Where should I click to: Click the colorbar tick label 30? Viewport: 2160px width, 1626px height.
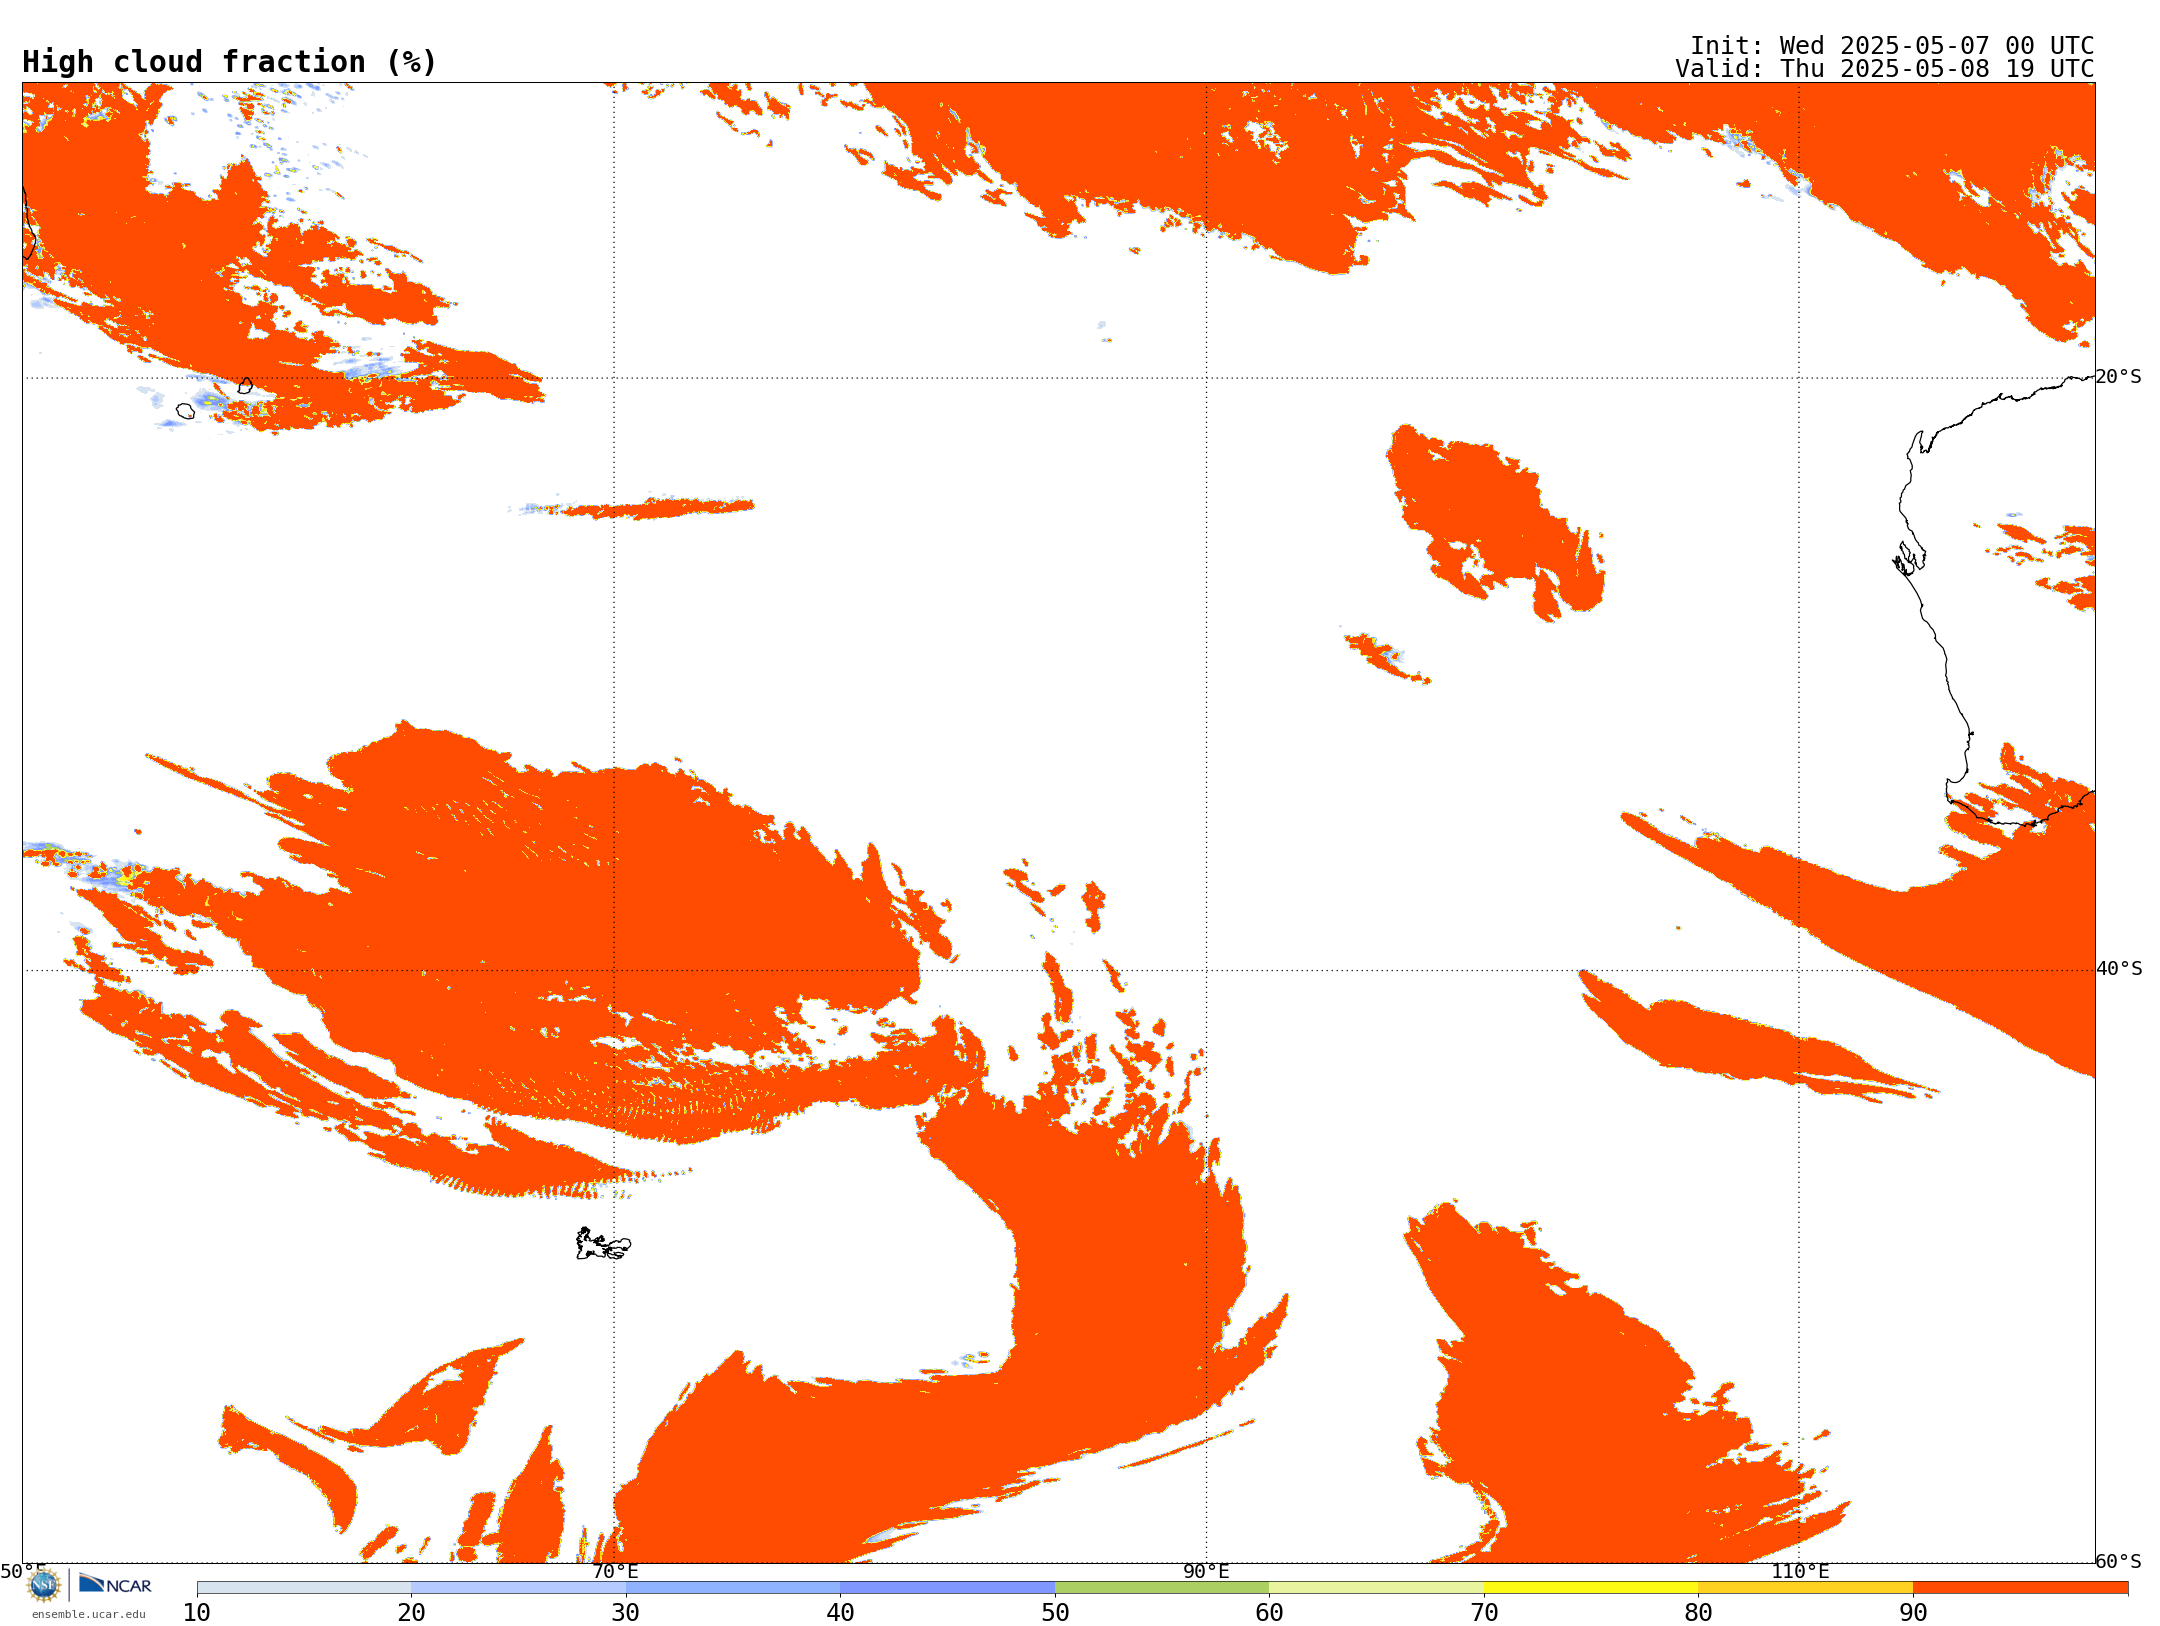point(626,1612)
